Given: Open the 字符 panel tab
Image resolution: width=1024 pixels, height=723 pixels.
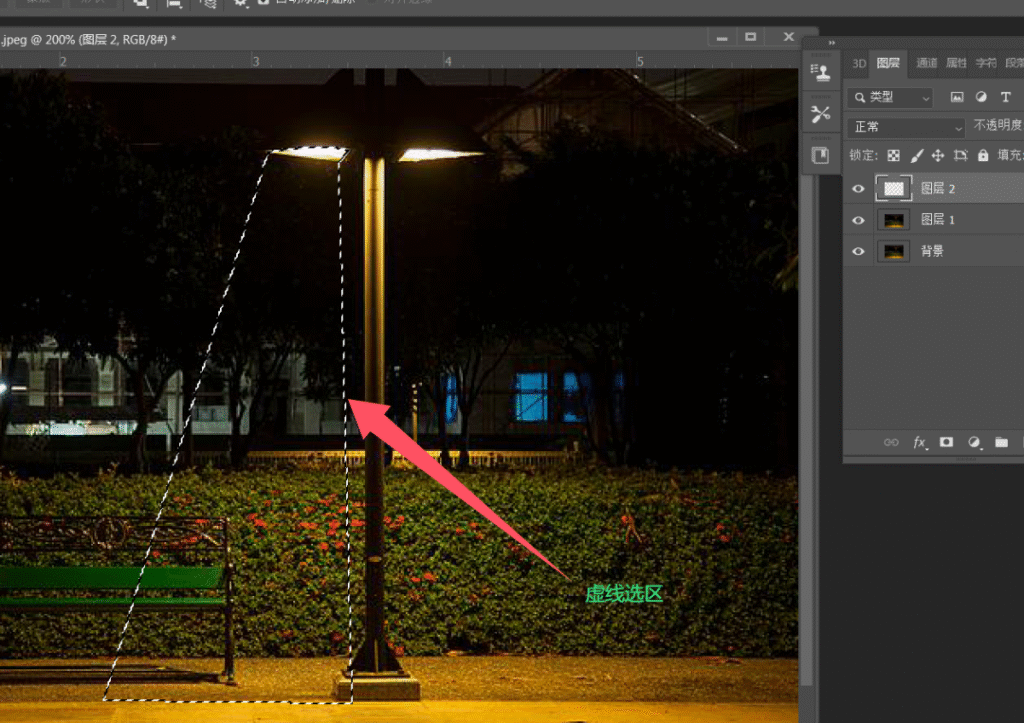Looking at the screenshot, I should pos(986,63).
